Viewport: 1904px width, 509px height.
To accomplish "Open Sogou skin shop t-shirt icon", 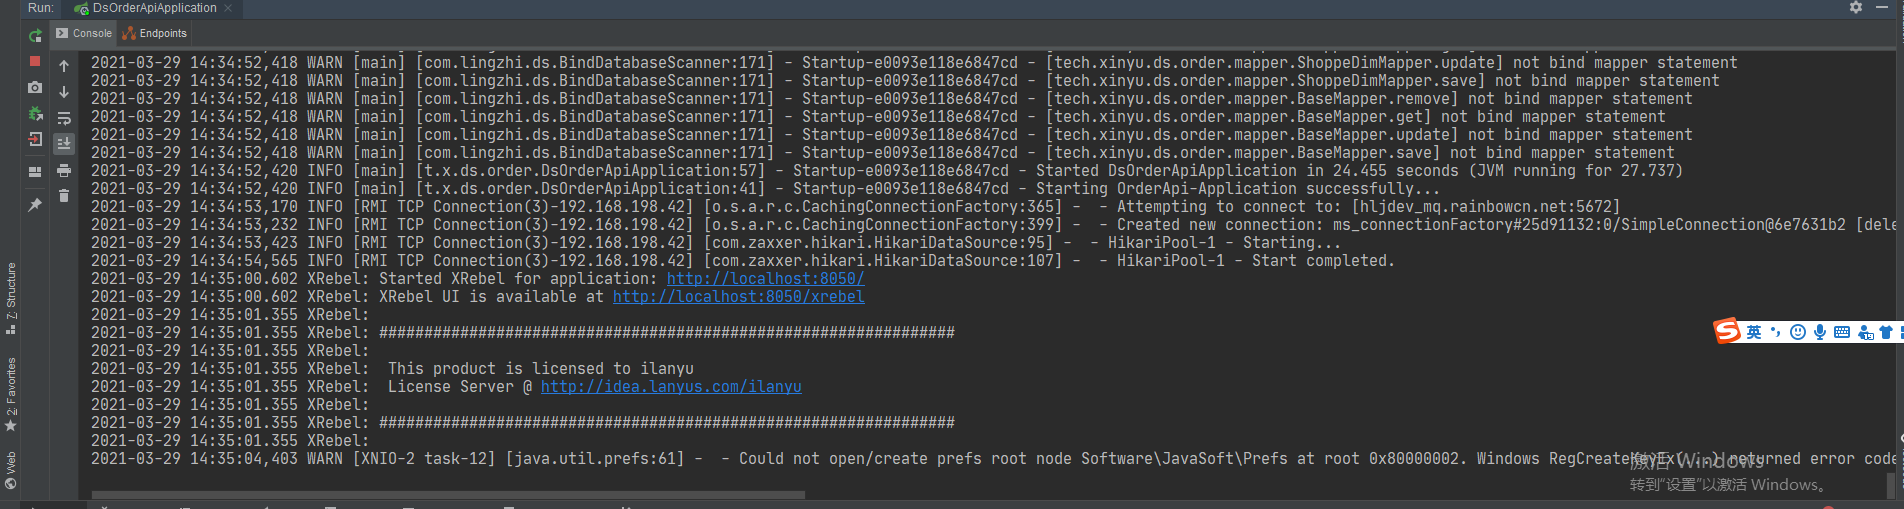I will [1886, 332].
